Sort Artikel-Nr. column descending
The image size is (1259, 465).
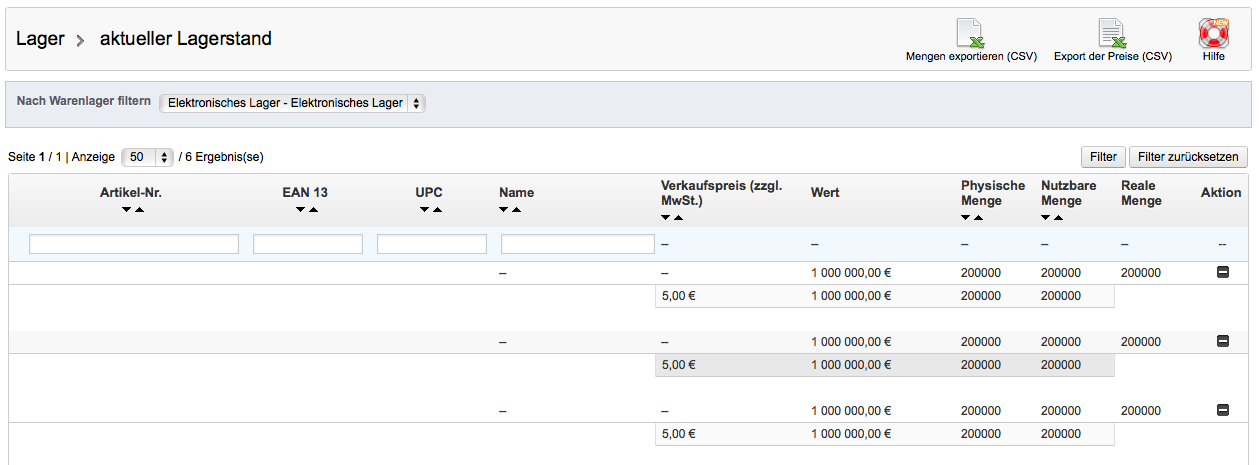coord(126,210)
